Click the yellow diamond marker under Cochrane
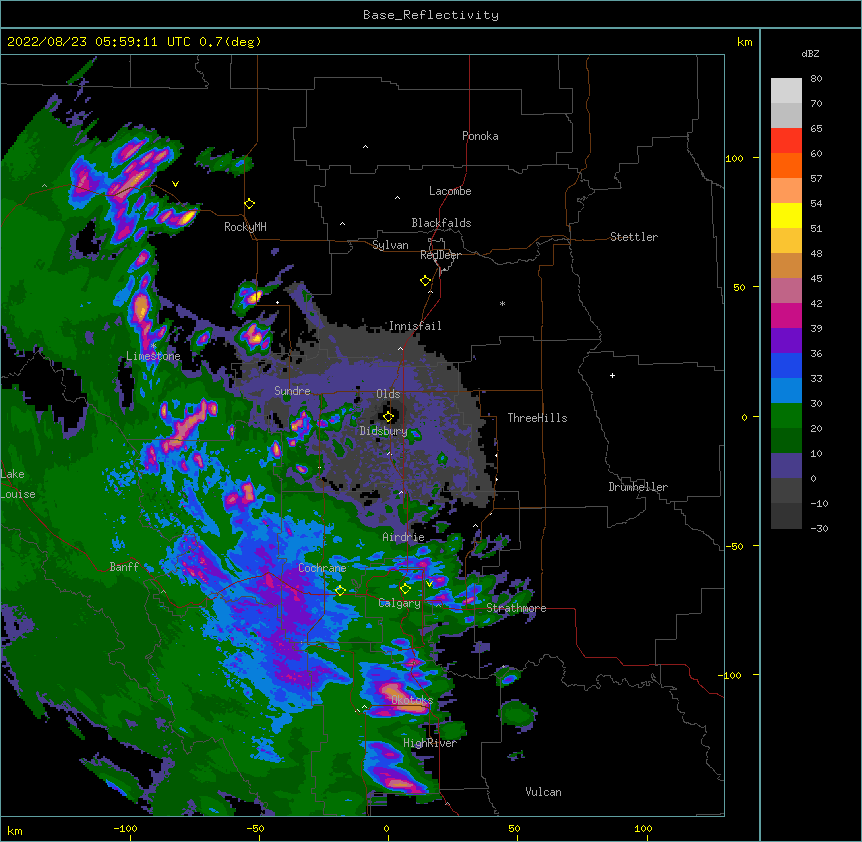This screenshot has width=862, height=842. pos(340,591)
